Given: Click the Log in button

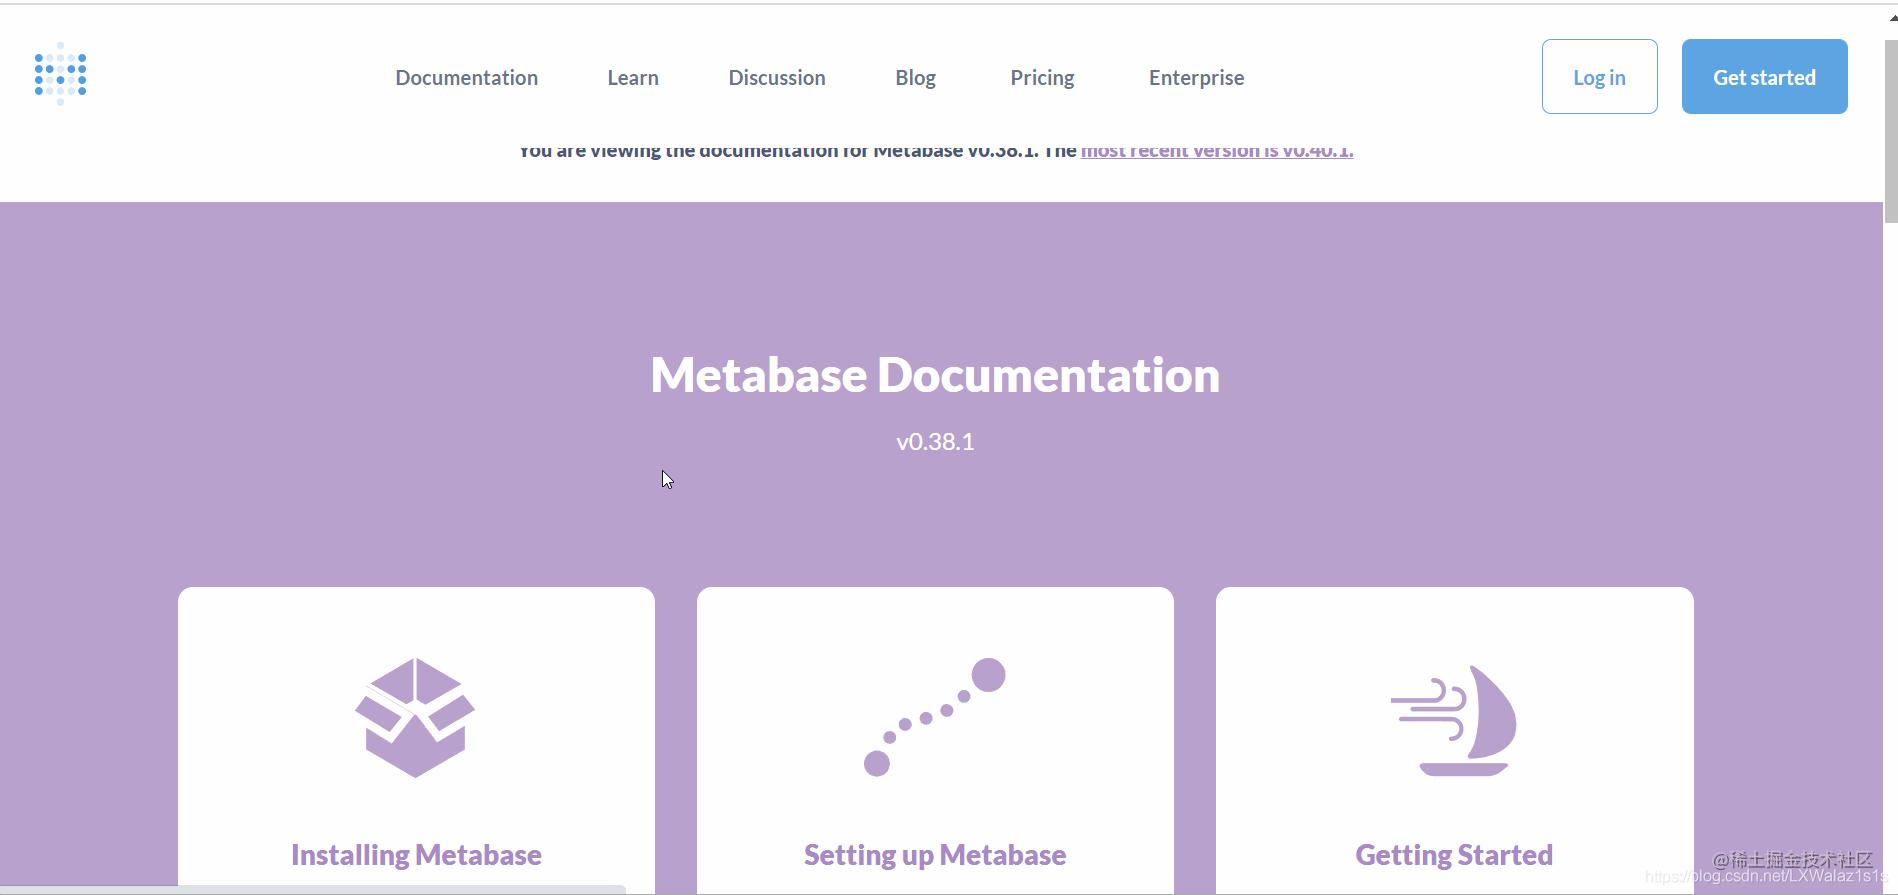Looking at the screenshot, I should [1599, 76].
